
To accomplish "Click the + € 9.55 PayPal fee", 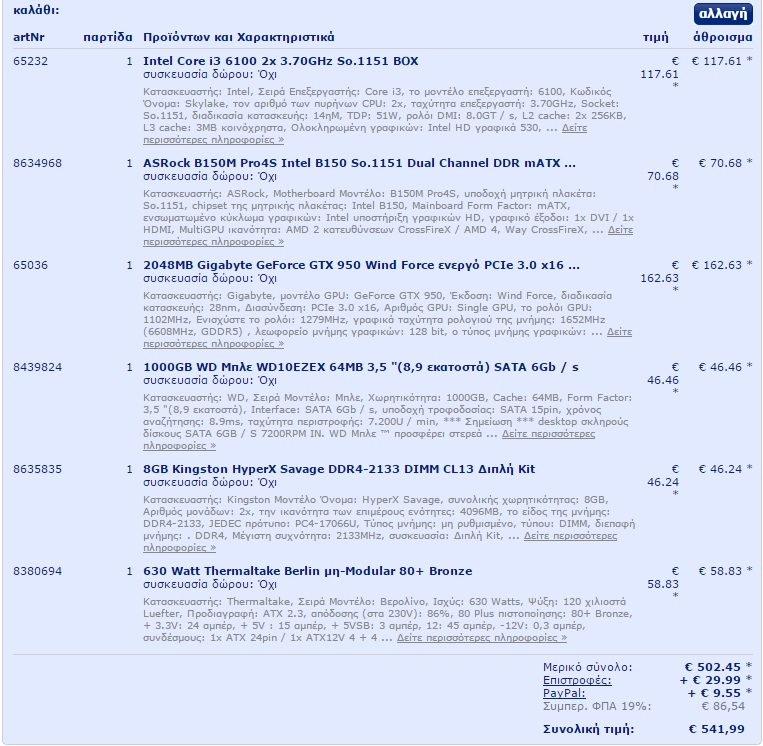I will click(x=714, y=693).
